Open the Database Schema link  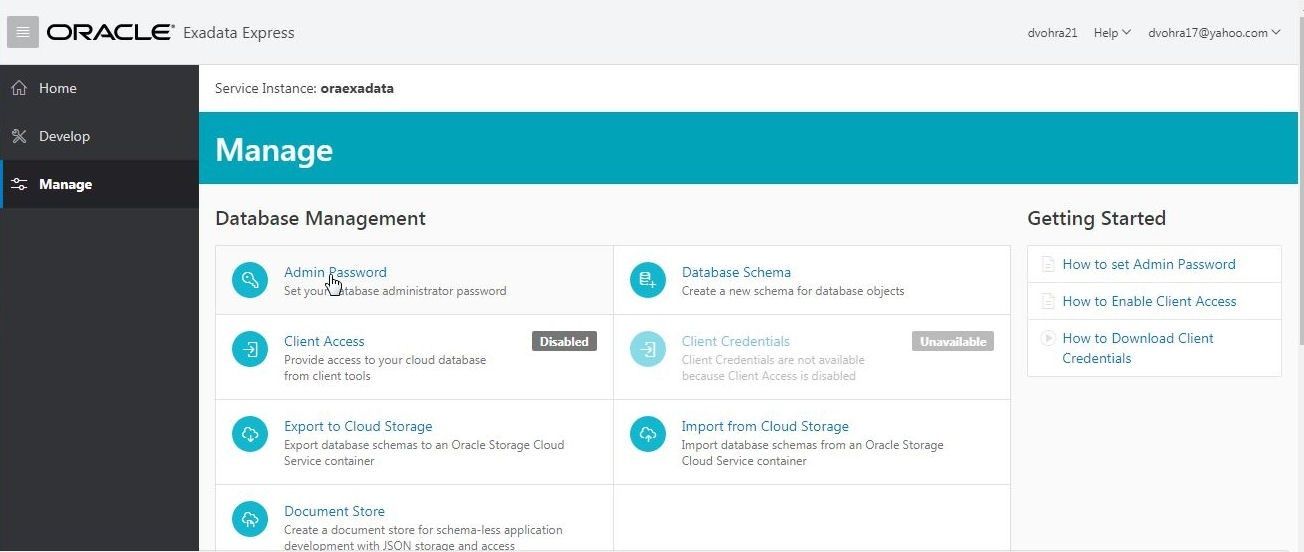click(x=736, y=272)
